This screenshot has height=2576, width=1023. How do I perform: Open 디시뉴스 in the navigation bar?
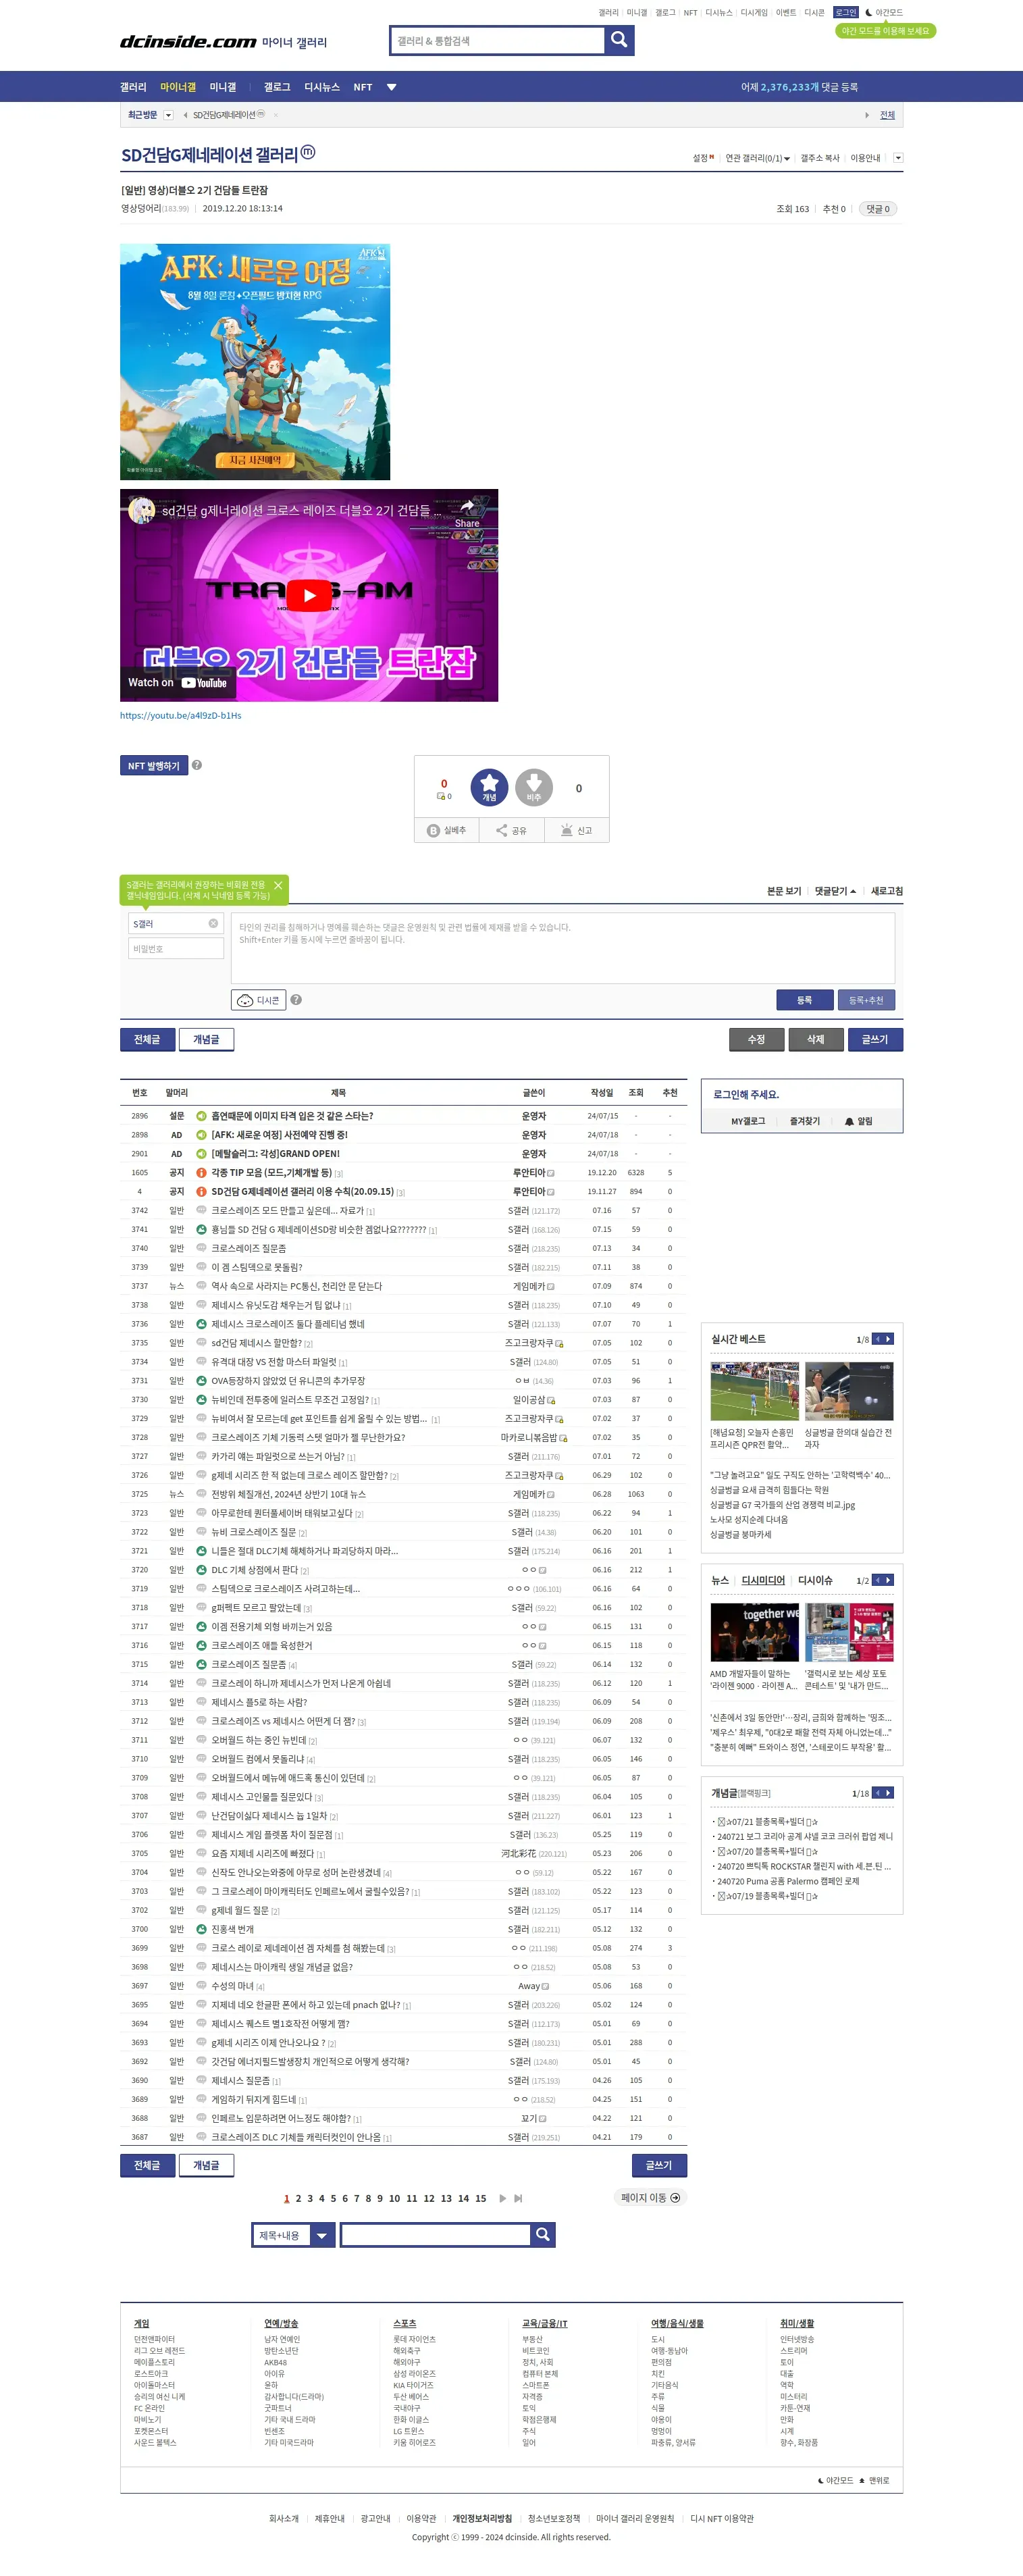tap(322, 87)
